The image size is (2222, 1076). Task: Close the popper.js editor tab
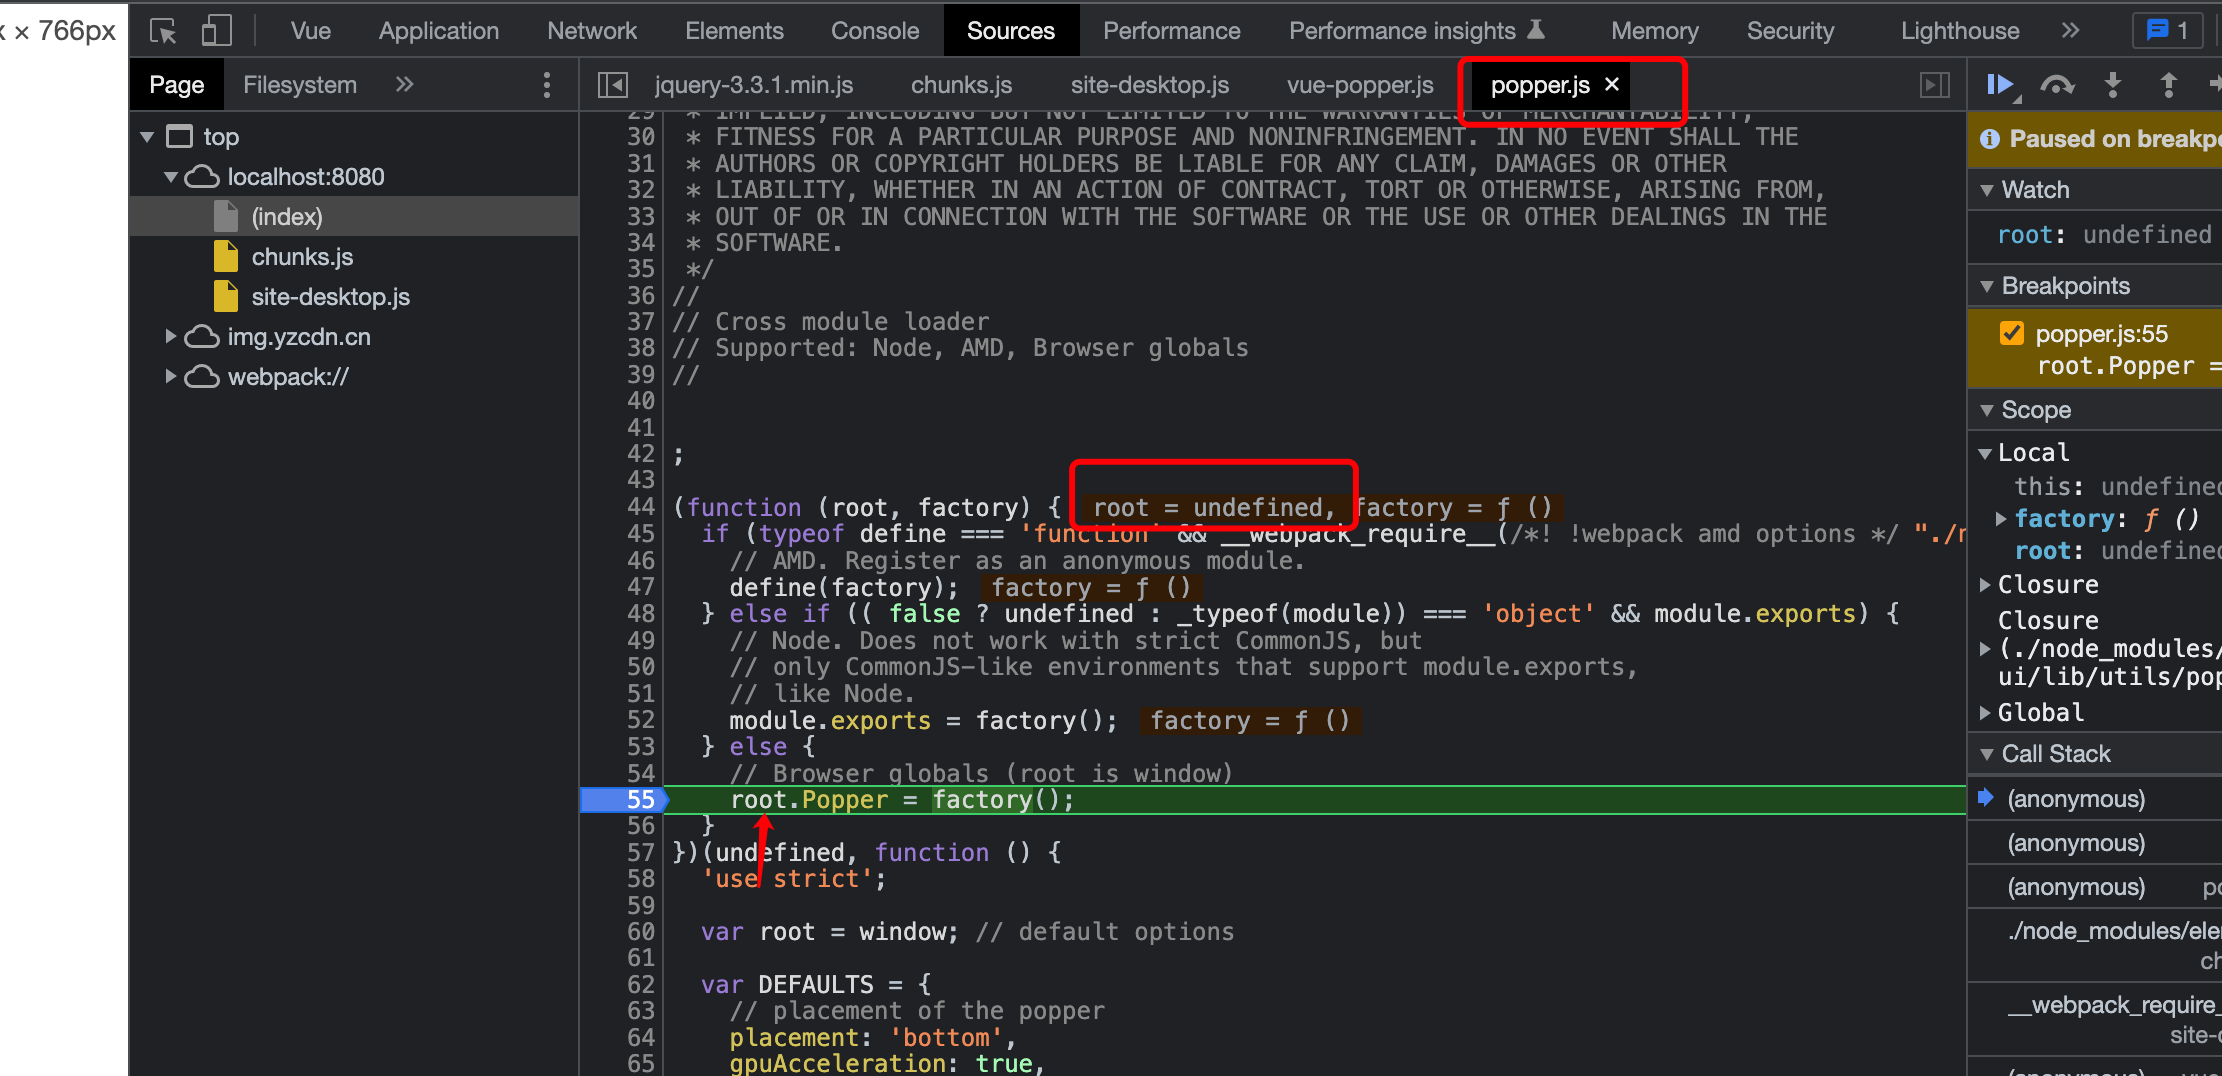(x=1612, y=84)
